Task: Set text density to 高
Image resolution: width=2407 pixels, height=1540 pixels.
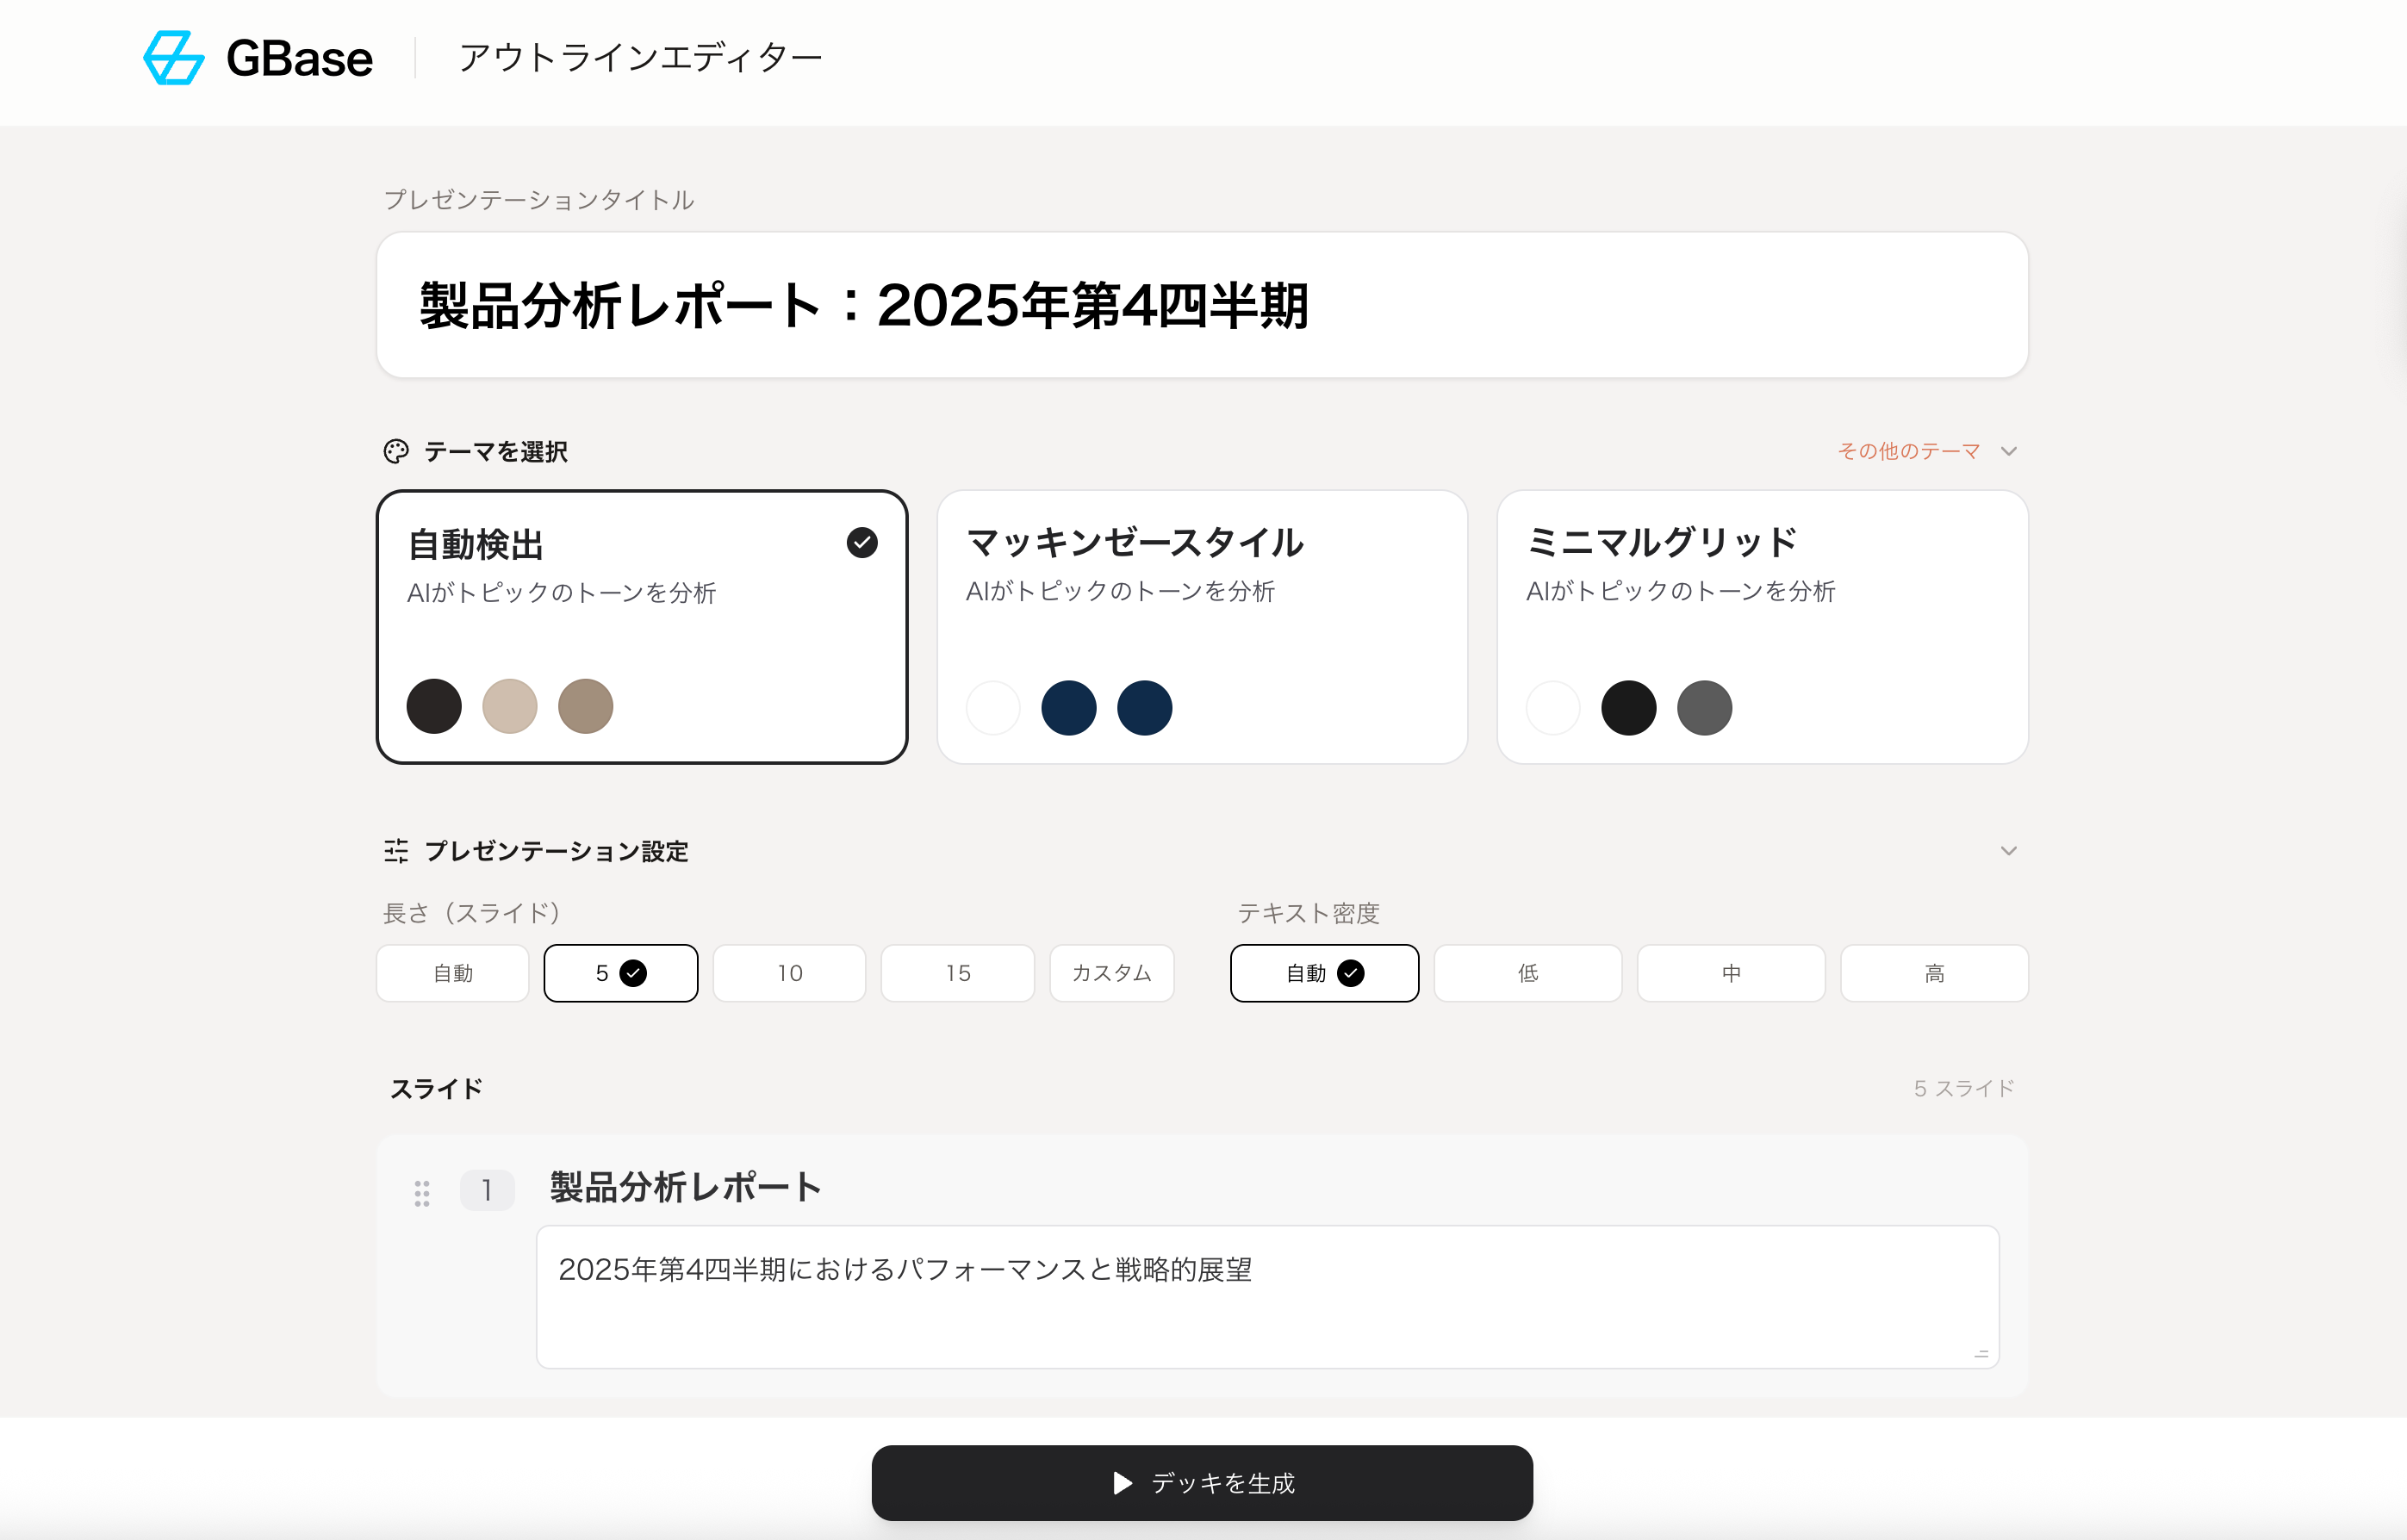Action: (x=1934, y=973)
